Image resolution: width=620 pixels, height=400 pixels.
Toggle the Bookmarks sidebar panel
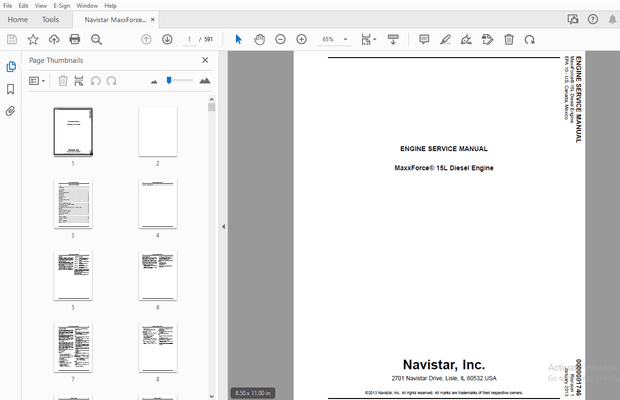pos(11,89)
